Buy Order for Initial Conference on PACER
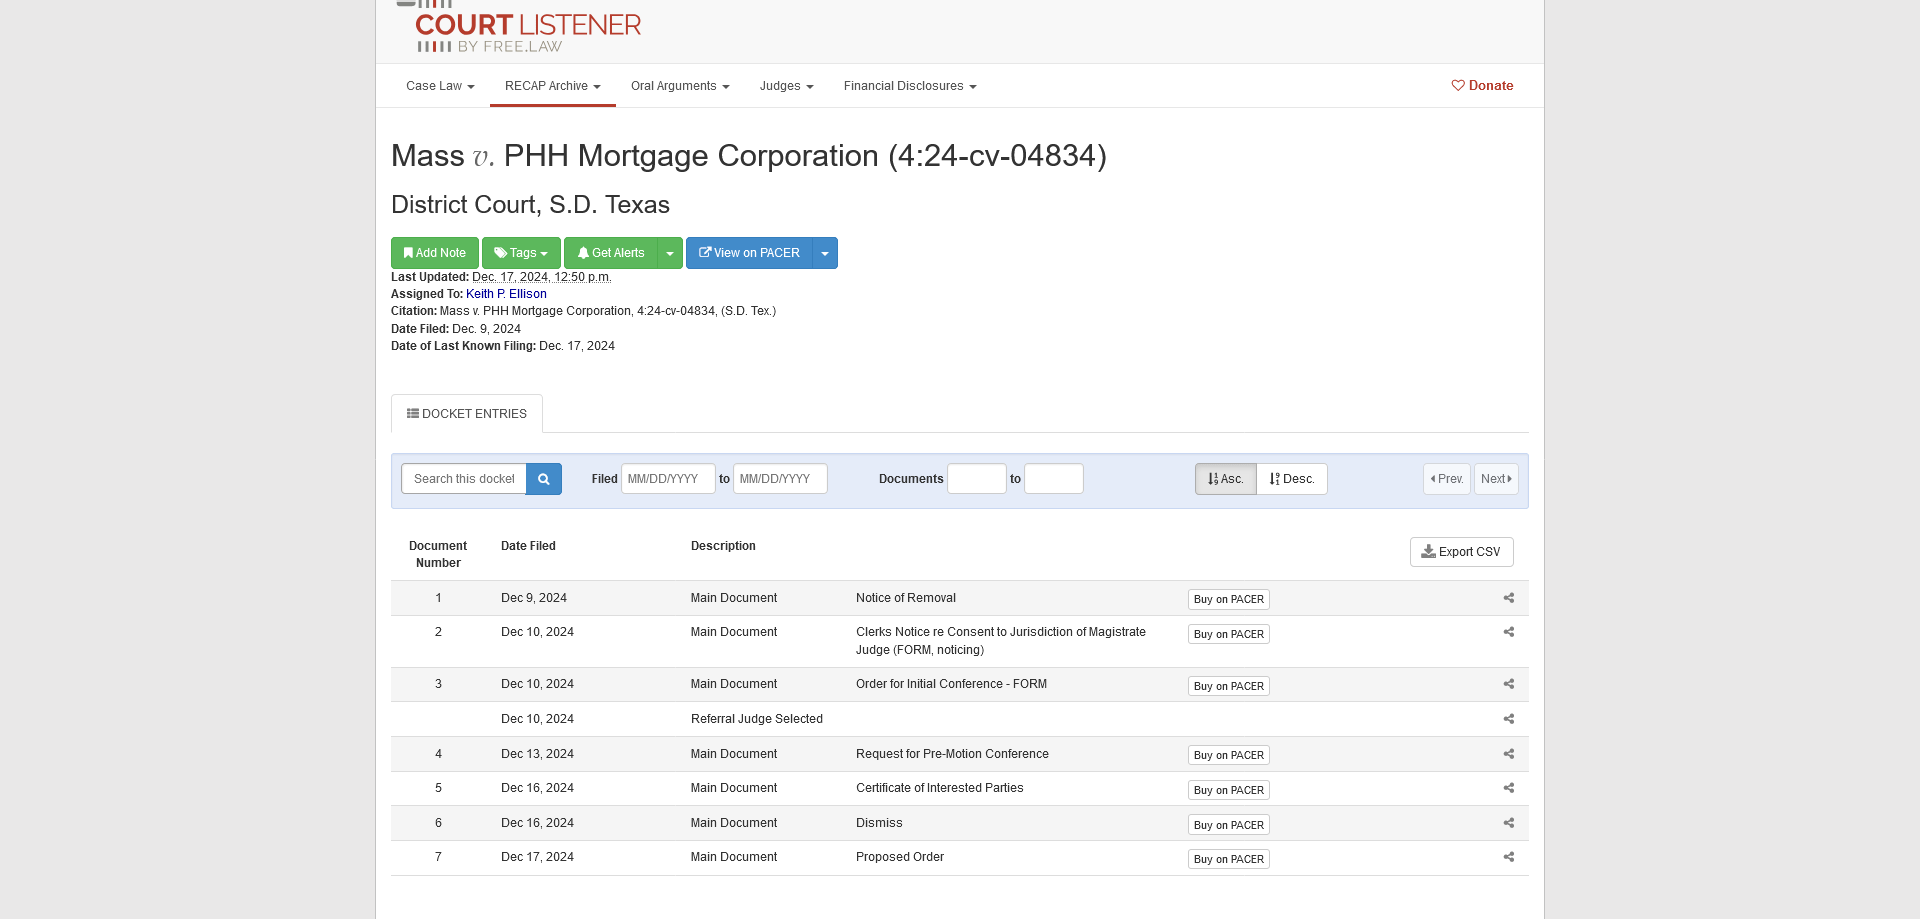Image resolution: width=1920 pixels, height=919 pixels. (x=1229, y=686)
